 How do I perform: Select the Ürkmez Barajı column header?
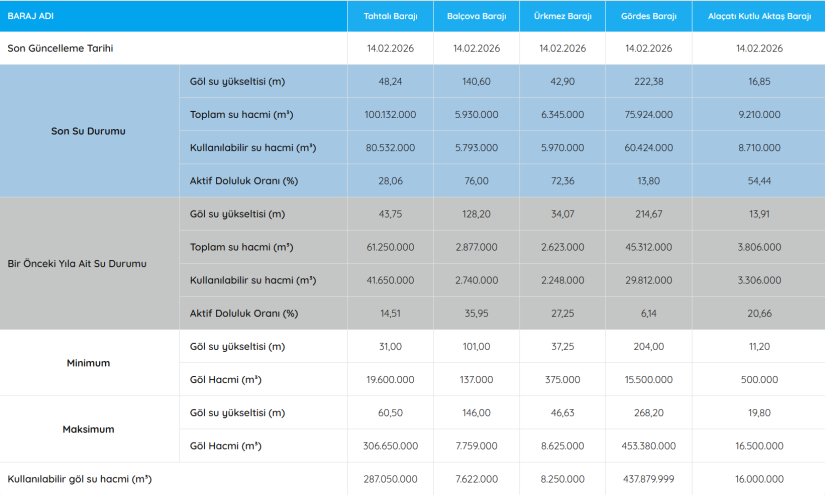562,17
